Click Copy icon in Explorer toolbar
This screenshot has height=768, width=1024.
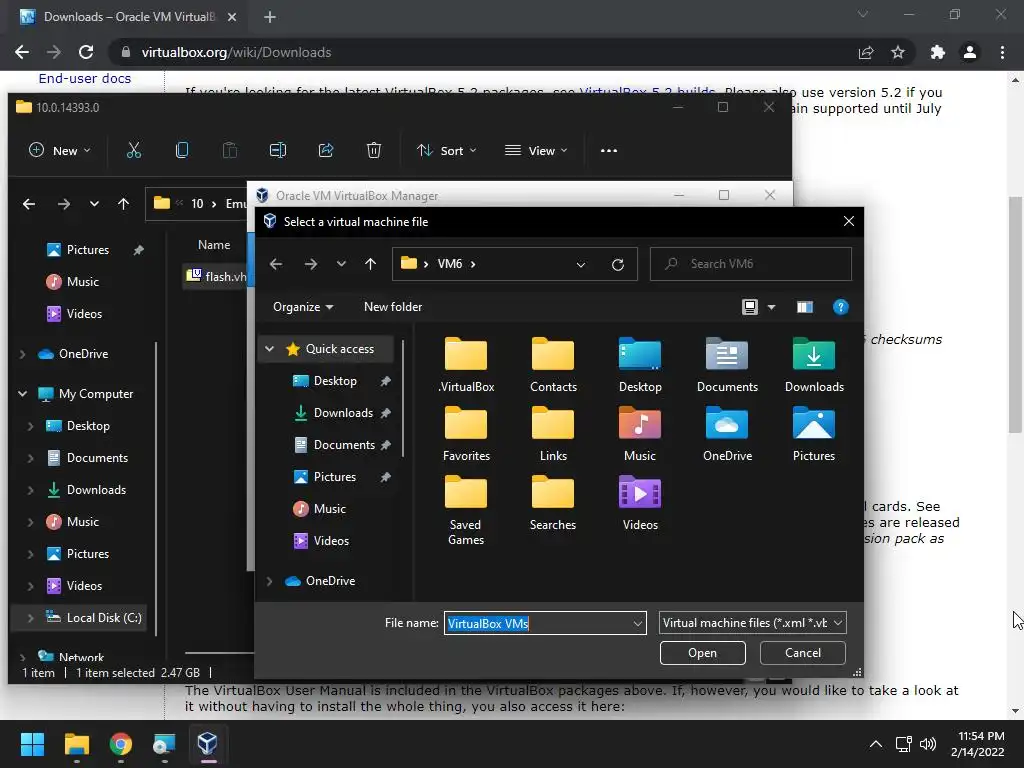pos(182,151)
